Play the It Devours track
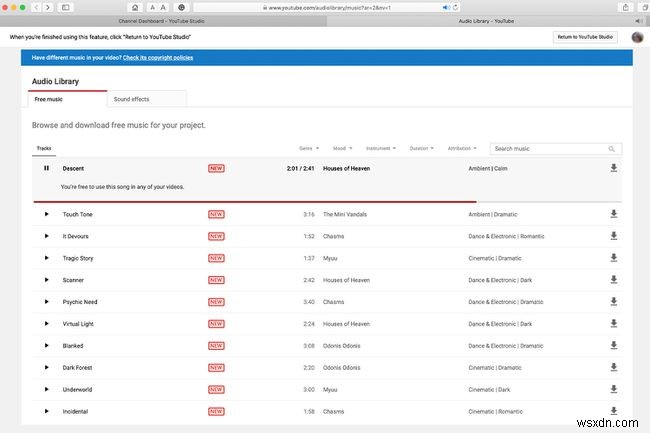 point(46,236)
